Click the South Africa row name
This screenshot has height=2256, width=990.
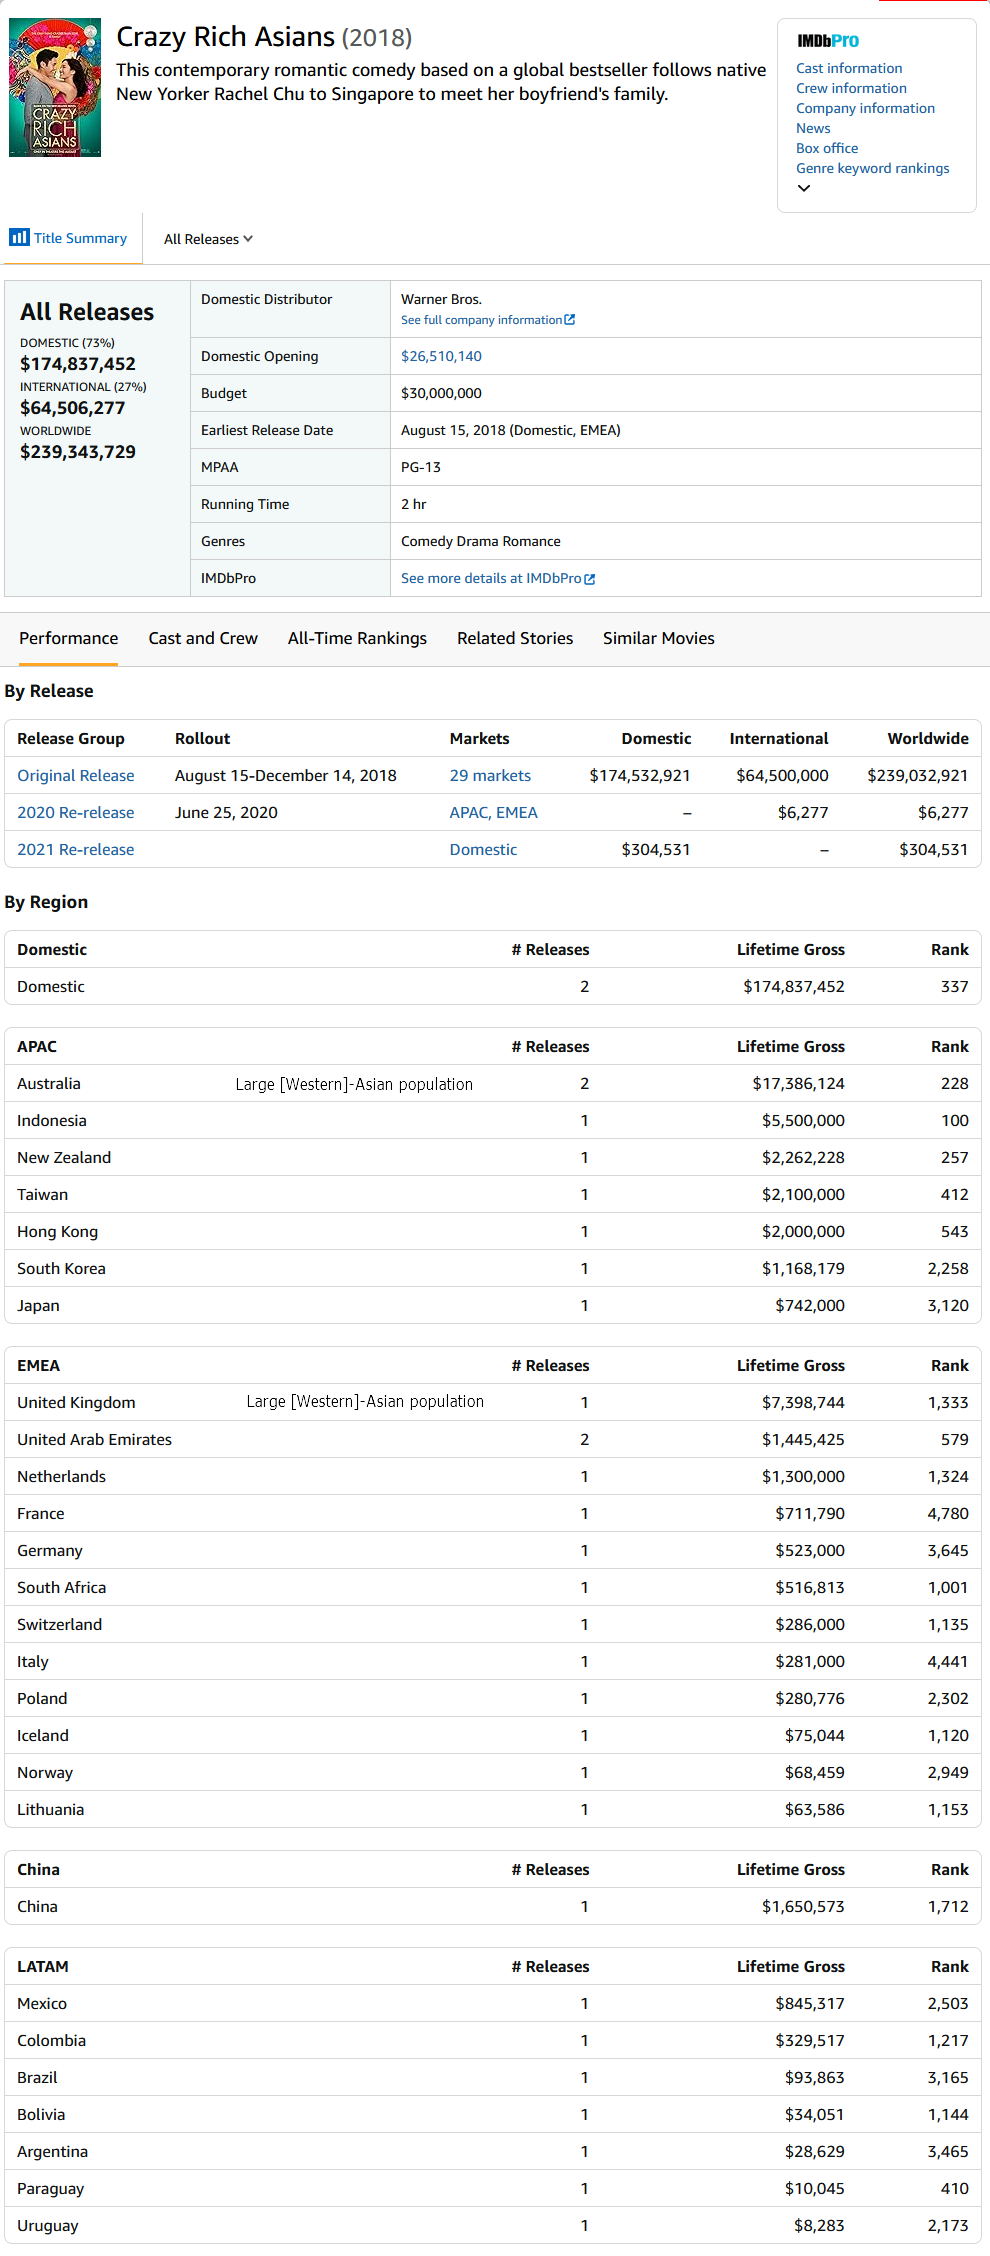pyautogui.click(x=62, y=1587)
